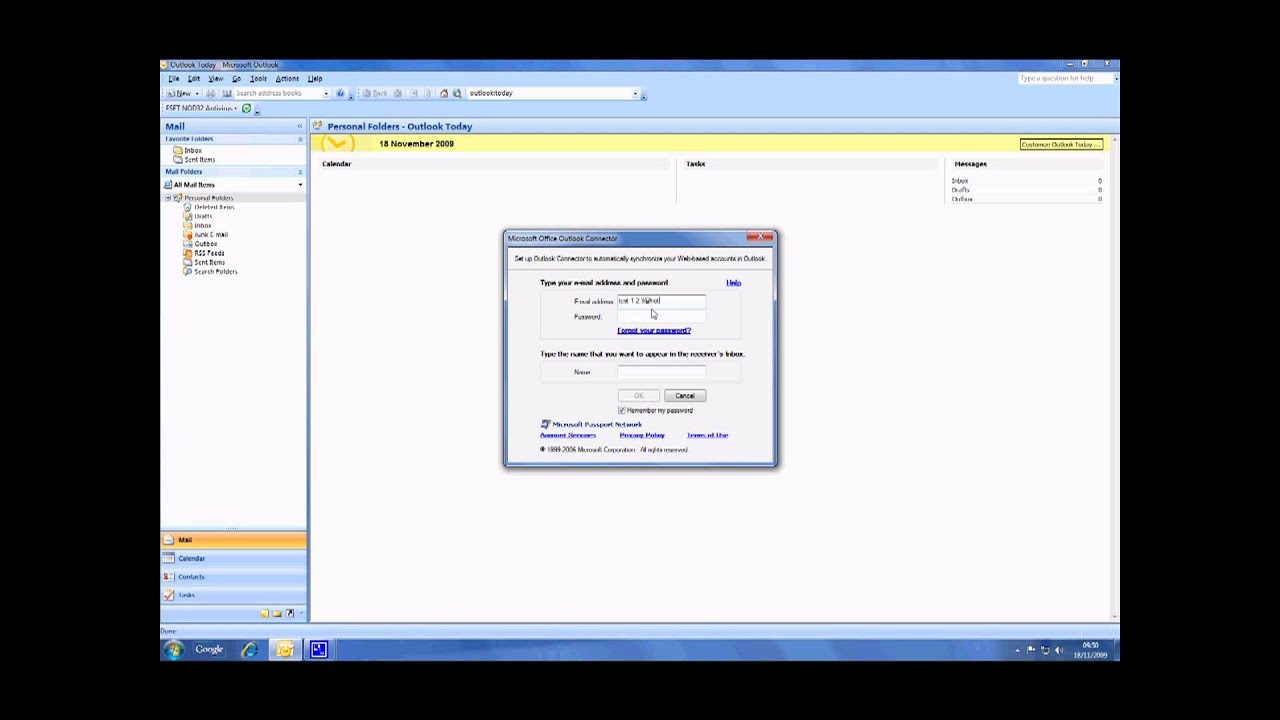Open the Terms of Use link
This screenshot has width=1280, height=720.
pos(707,435)
